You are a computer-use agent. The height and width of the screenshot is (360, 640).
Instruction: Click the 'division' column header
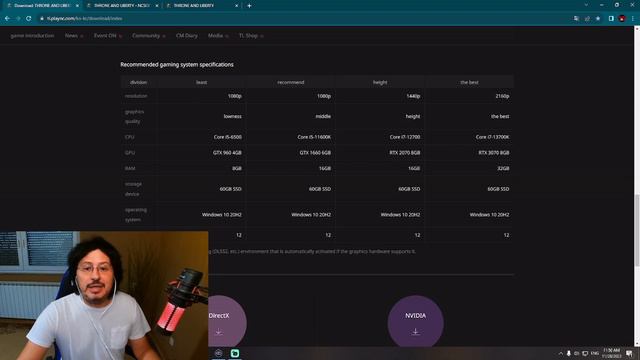tap(138, 82)
